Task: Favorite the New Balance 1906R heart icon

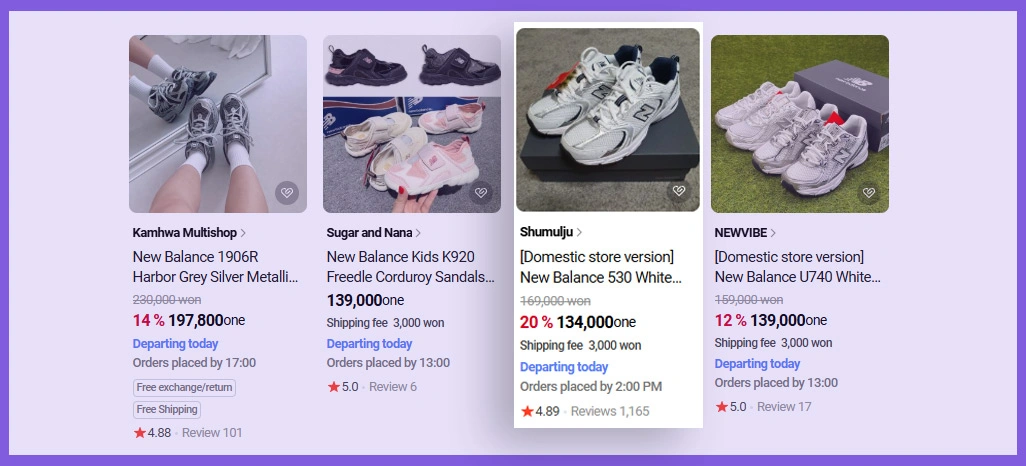Action: (x=287, y=193)
